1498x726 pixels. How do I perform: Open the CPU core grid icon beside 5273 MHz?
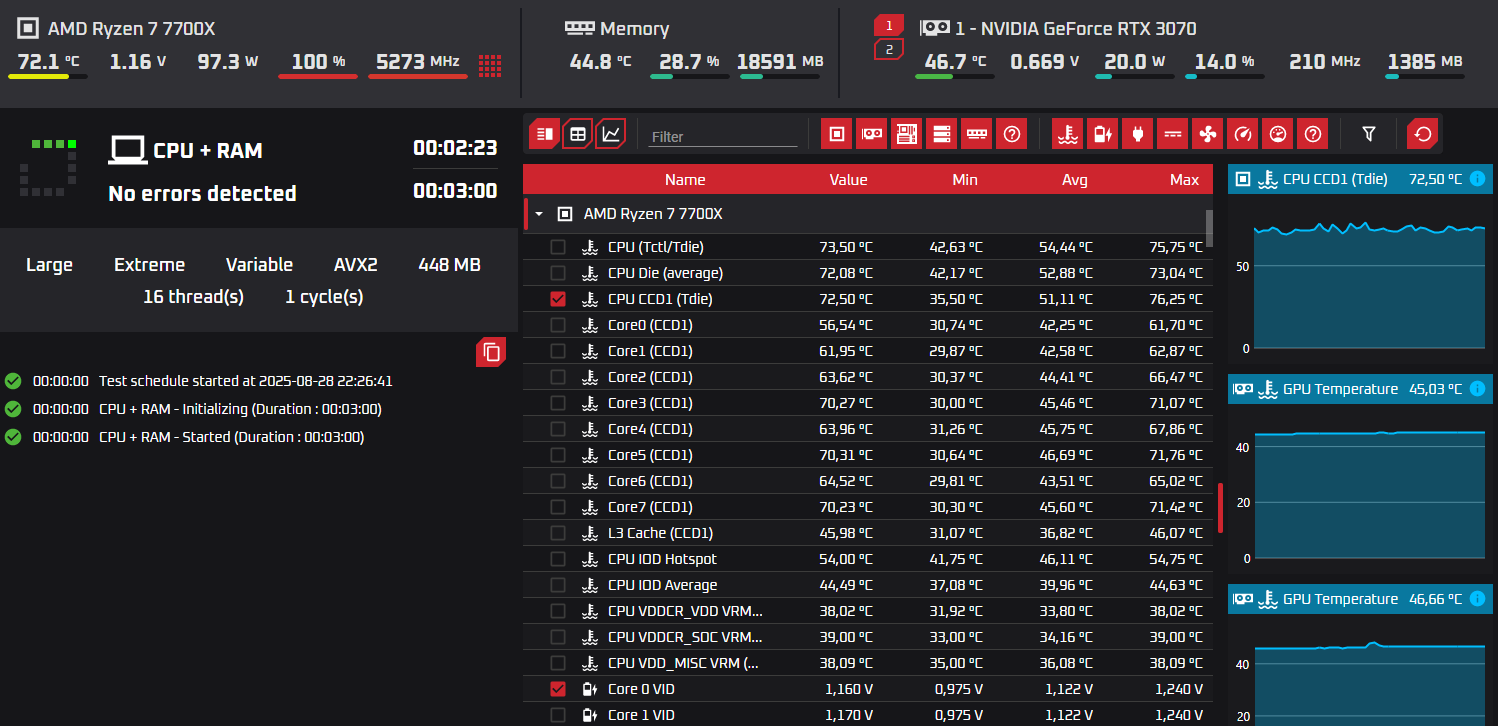[x=489, y=66]
